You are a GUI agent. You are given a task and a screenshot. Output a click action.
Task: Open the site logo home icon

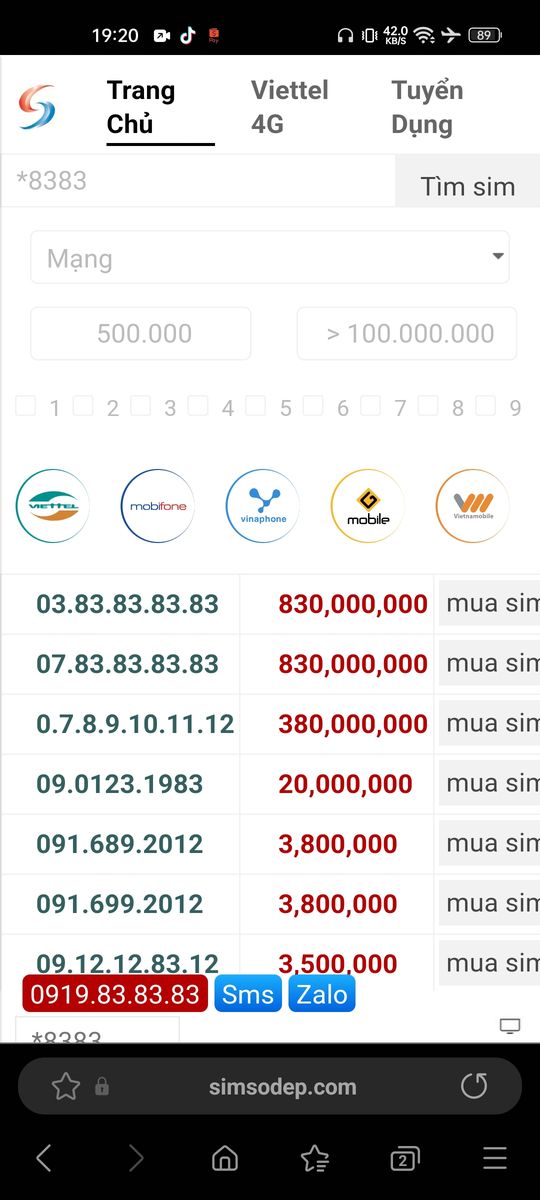click(37, 107)
